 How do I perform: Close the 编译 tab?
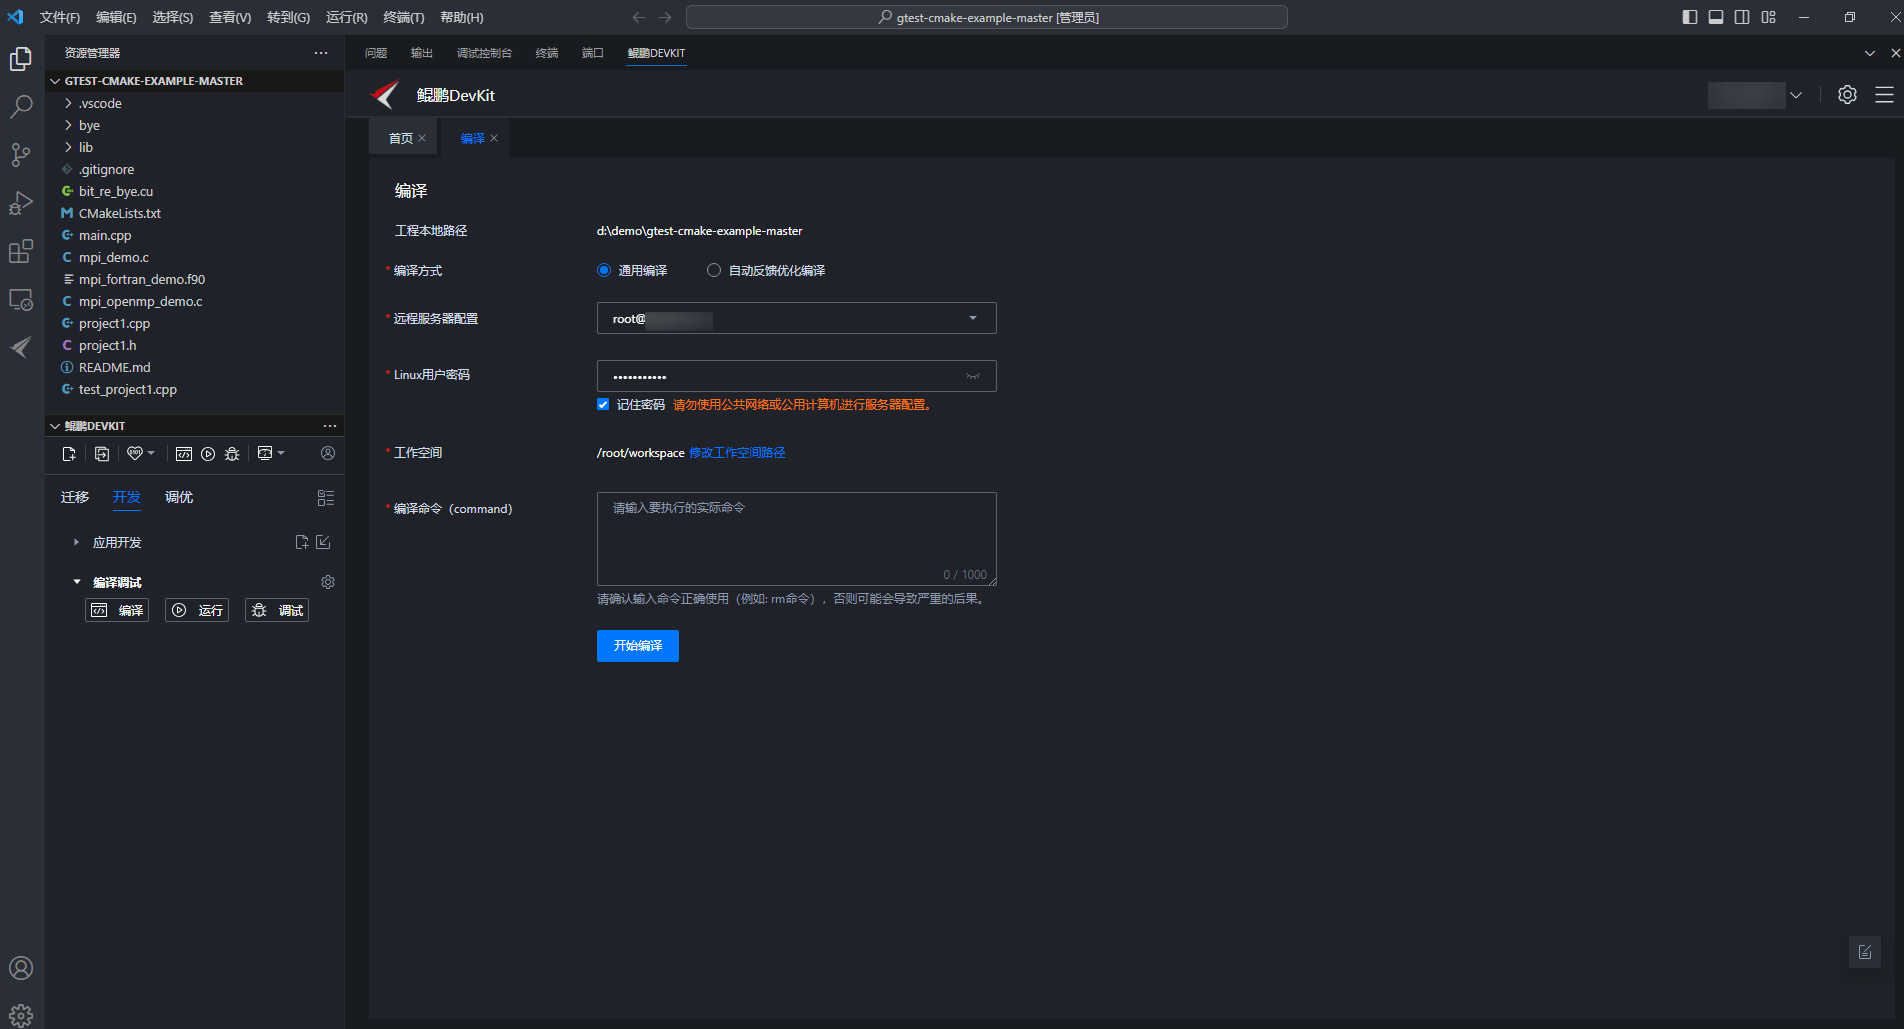point(494,138)
